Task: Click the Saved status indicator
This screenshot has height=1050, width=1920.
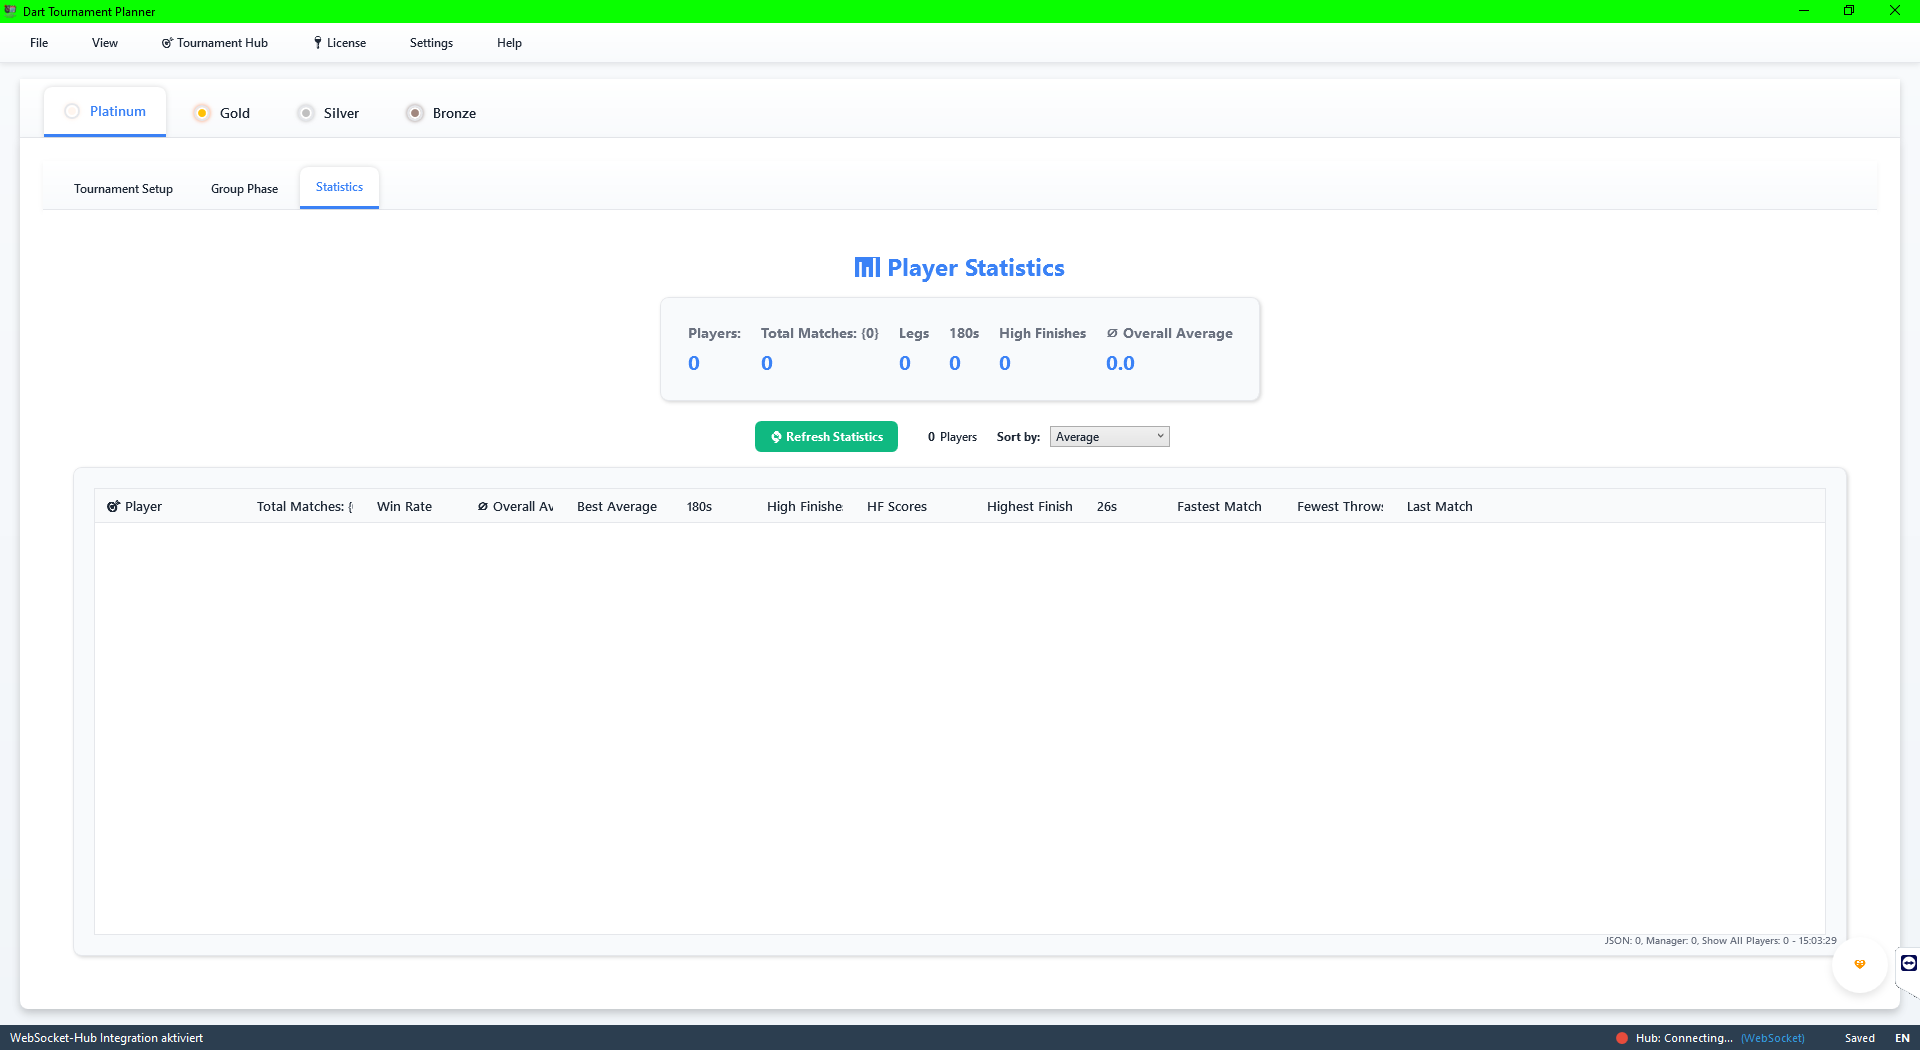Action: click(1860, 1038)
